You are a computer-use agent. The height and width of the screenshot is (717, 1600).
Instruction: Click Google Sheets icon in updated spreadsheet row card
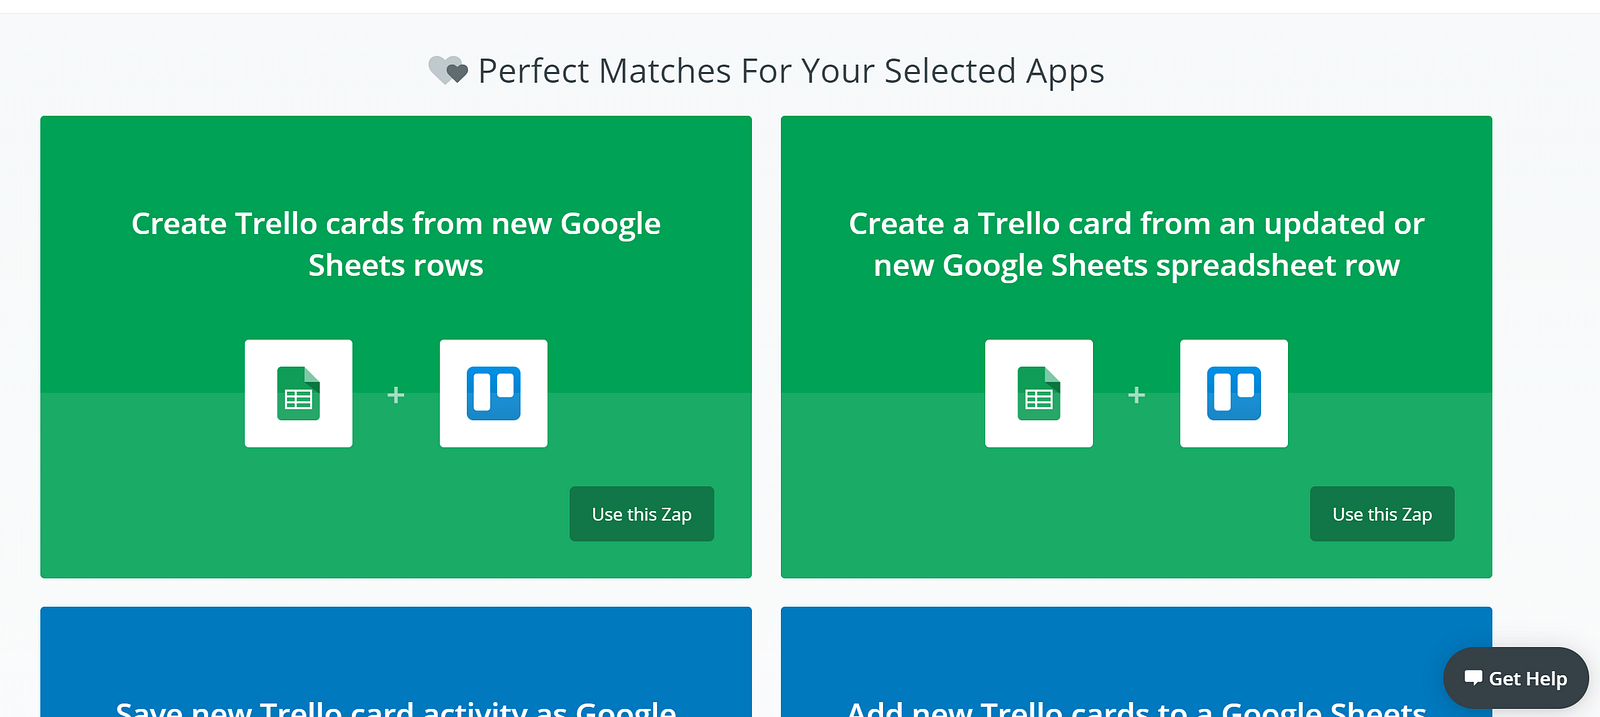pyautogui.click(x=1039, y=394)
